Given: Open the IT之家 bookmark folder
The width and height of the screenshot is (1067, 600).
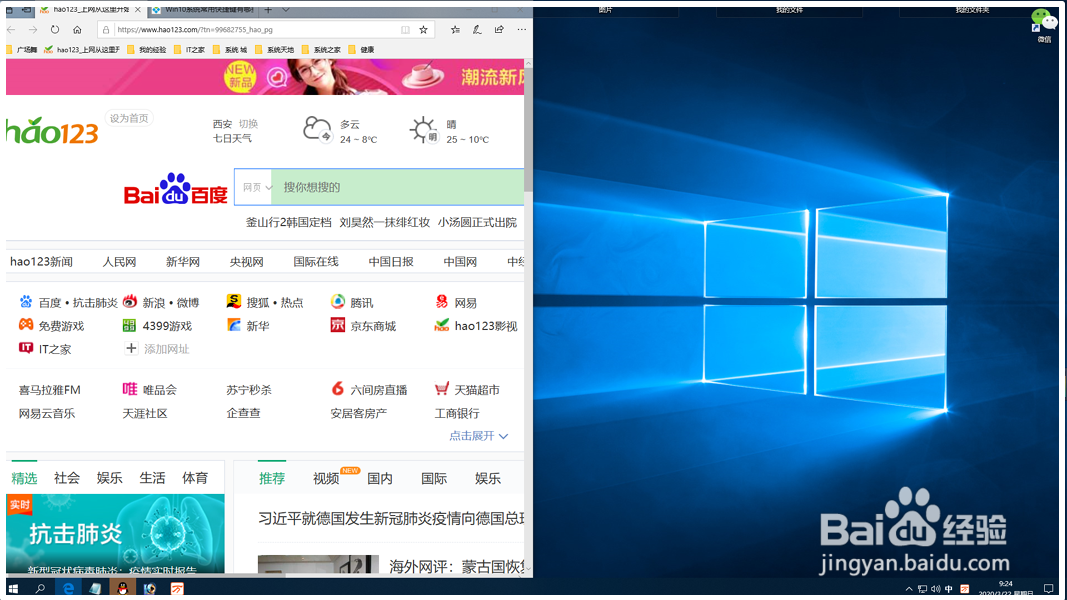Looking at the screenshot, I should coord(189,50).
